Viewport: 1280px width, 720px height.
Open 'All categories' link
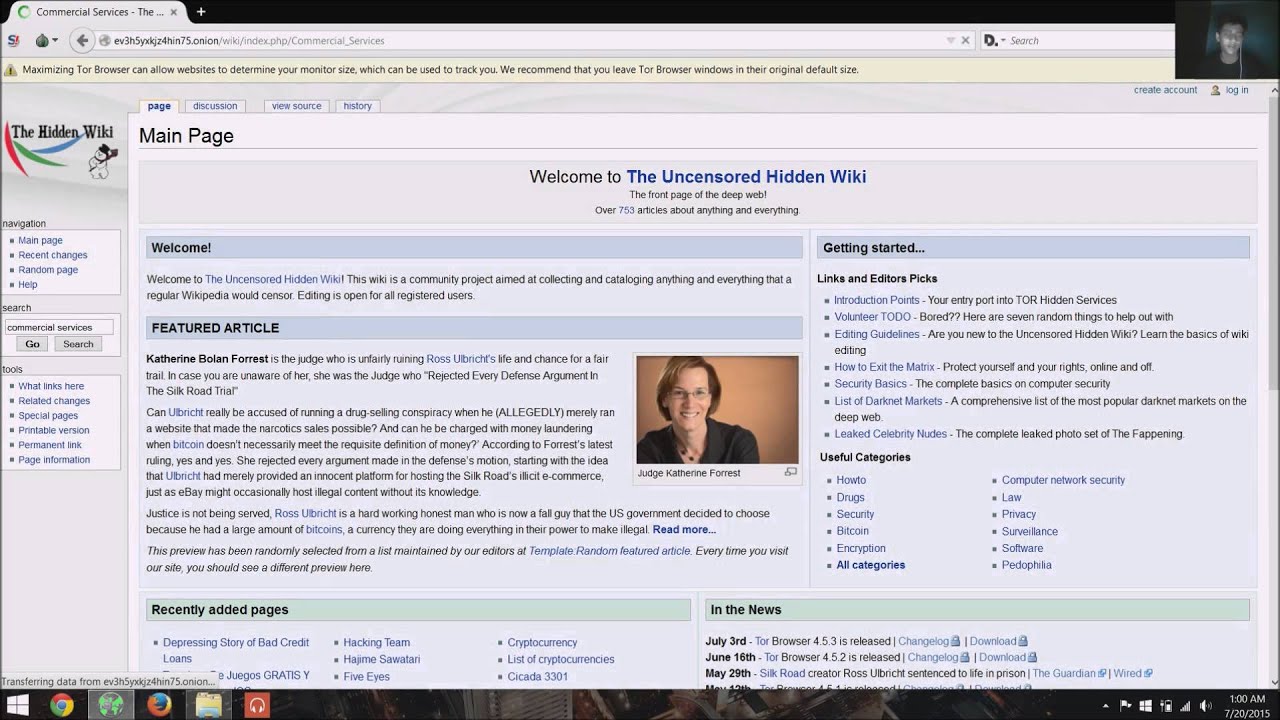pyautogui.click(x=871, y=565)
